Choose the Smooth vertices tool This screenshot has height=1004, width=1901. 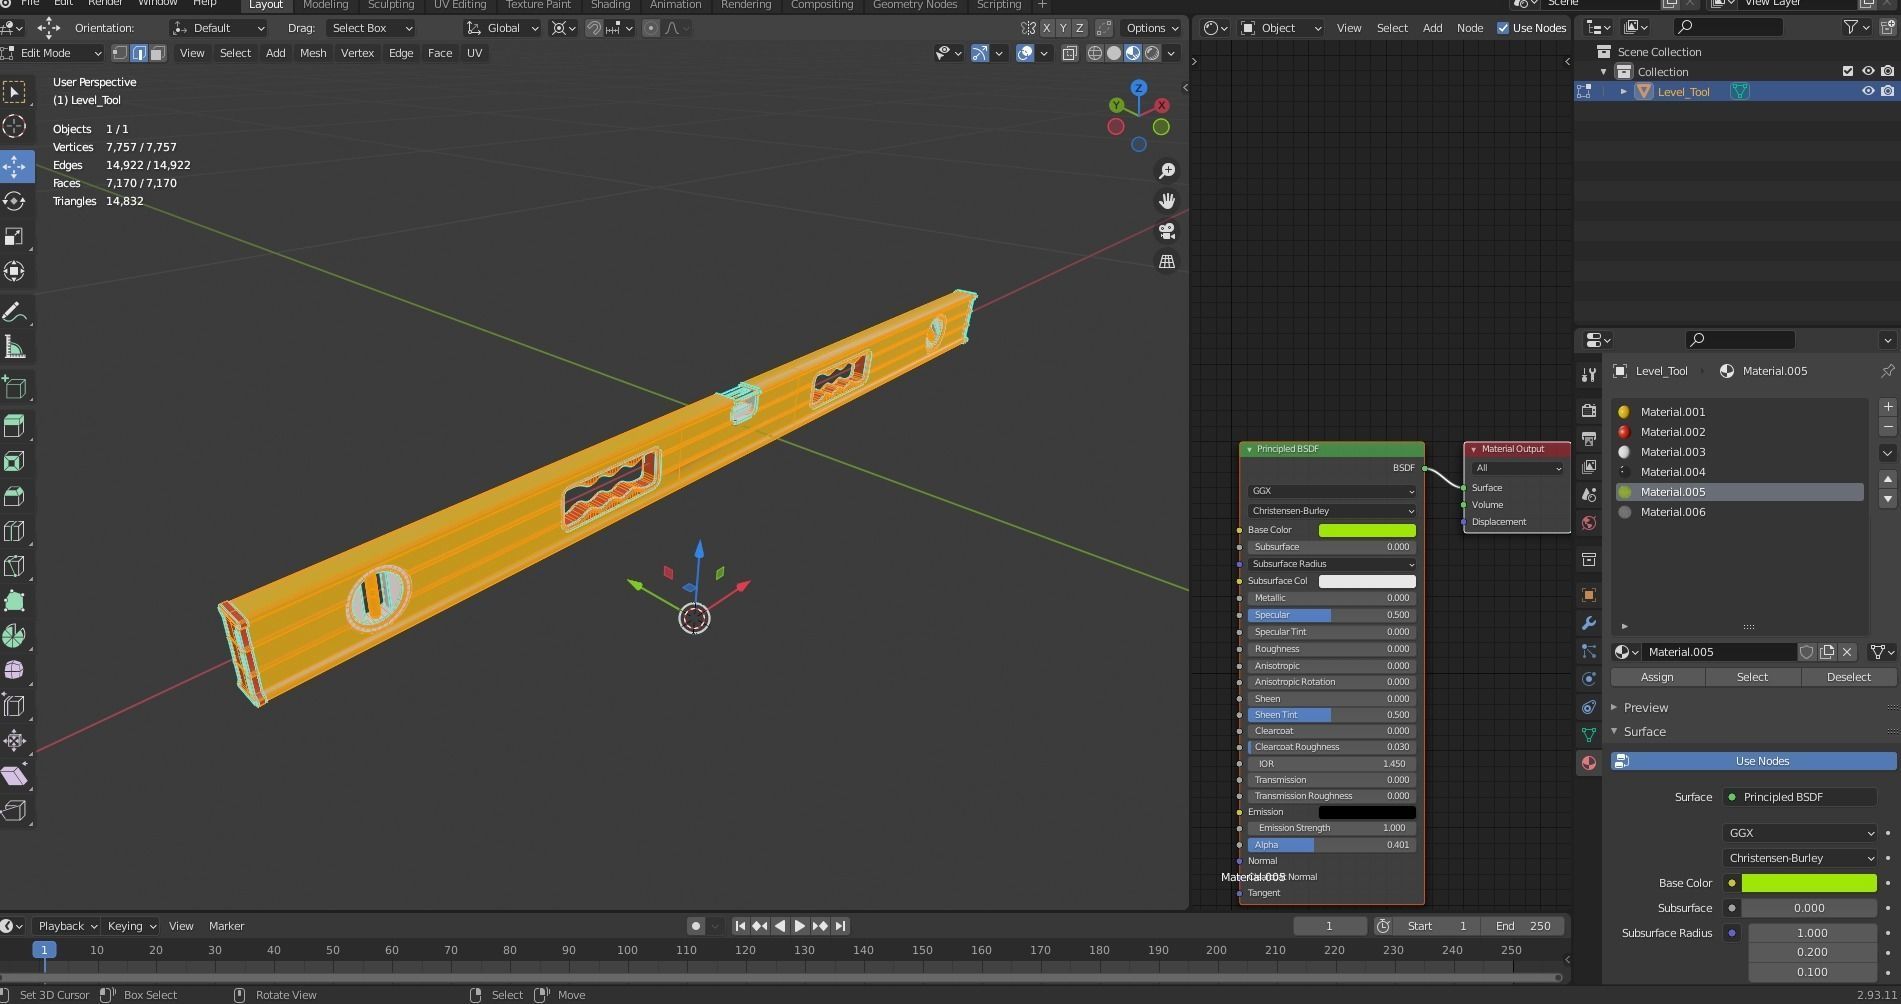pyautogui.click(x=15, y=670)
